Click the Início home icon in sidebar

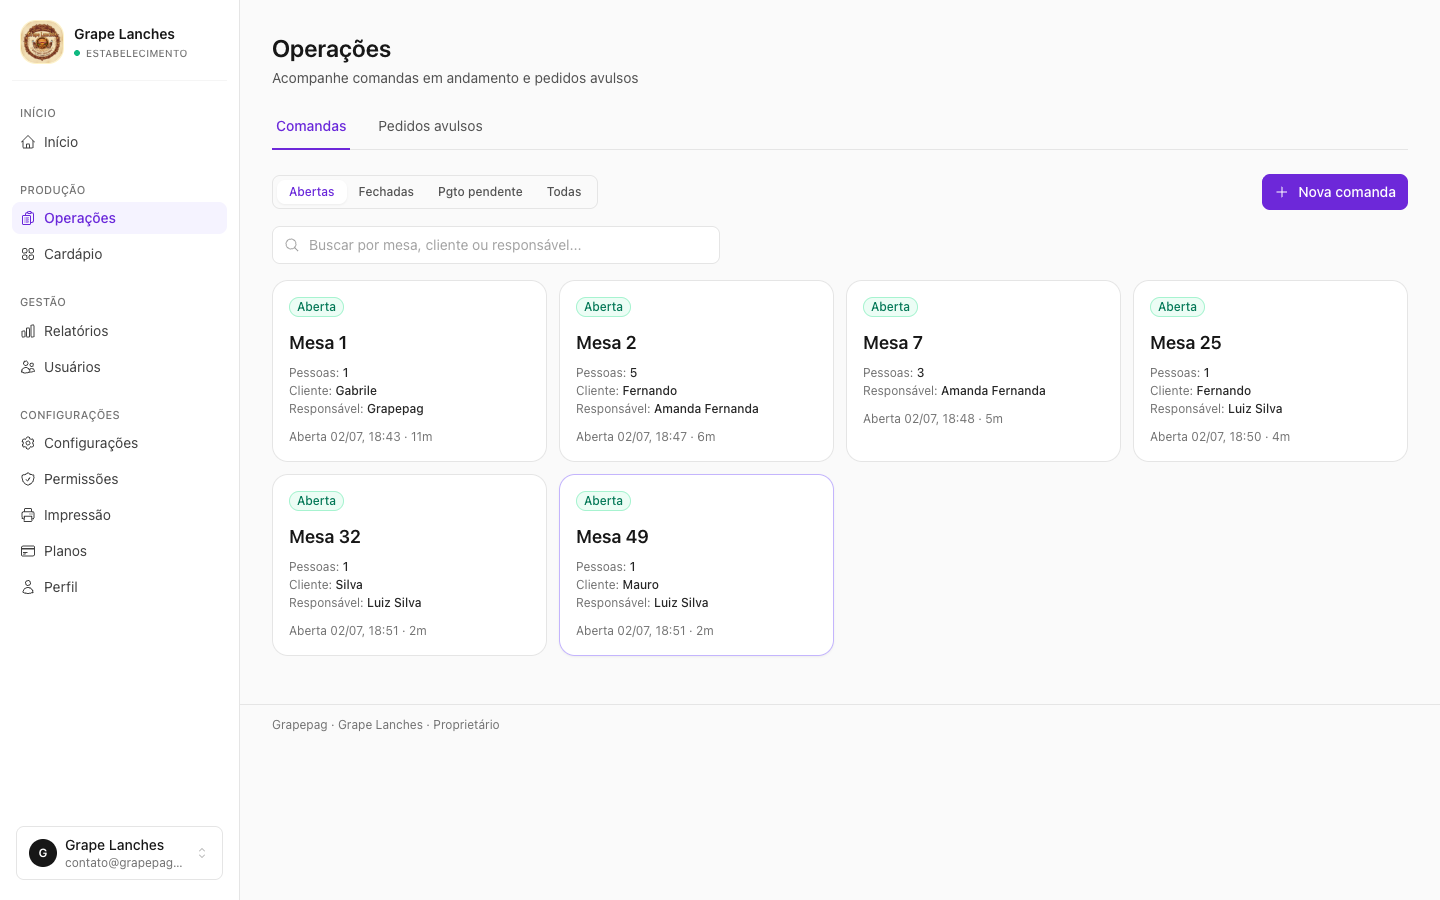pos(28,142)
